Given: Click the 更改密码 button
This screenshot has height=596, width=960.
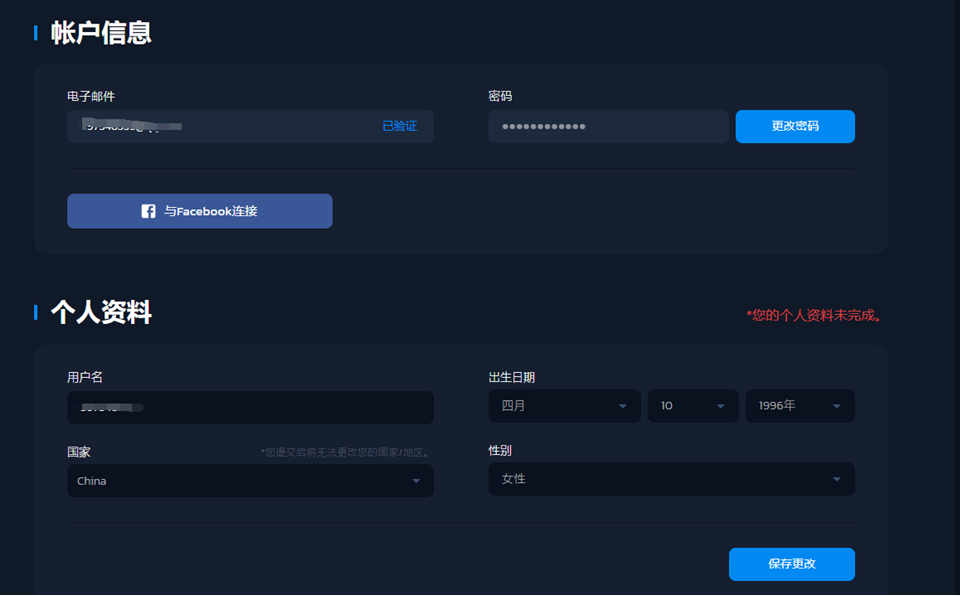Looking at the screenshot, I should [x=795, y=126].
